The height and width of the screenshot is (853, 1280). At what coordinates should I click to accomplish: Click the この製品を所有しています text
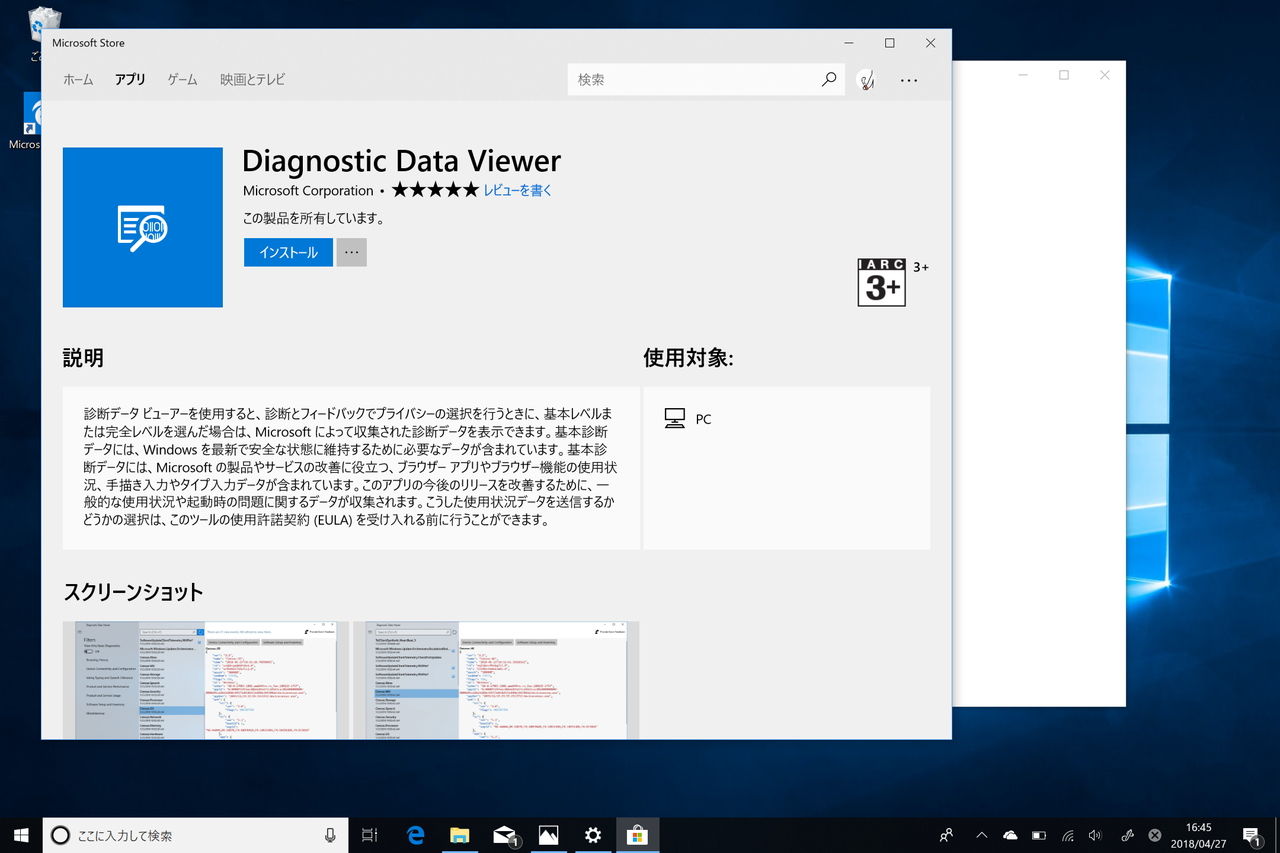tap(313, 218)
